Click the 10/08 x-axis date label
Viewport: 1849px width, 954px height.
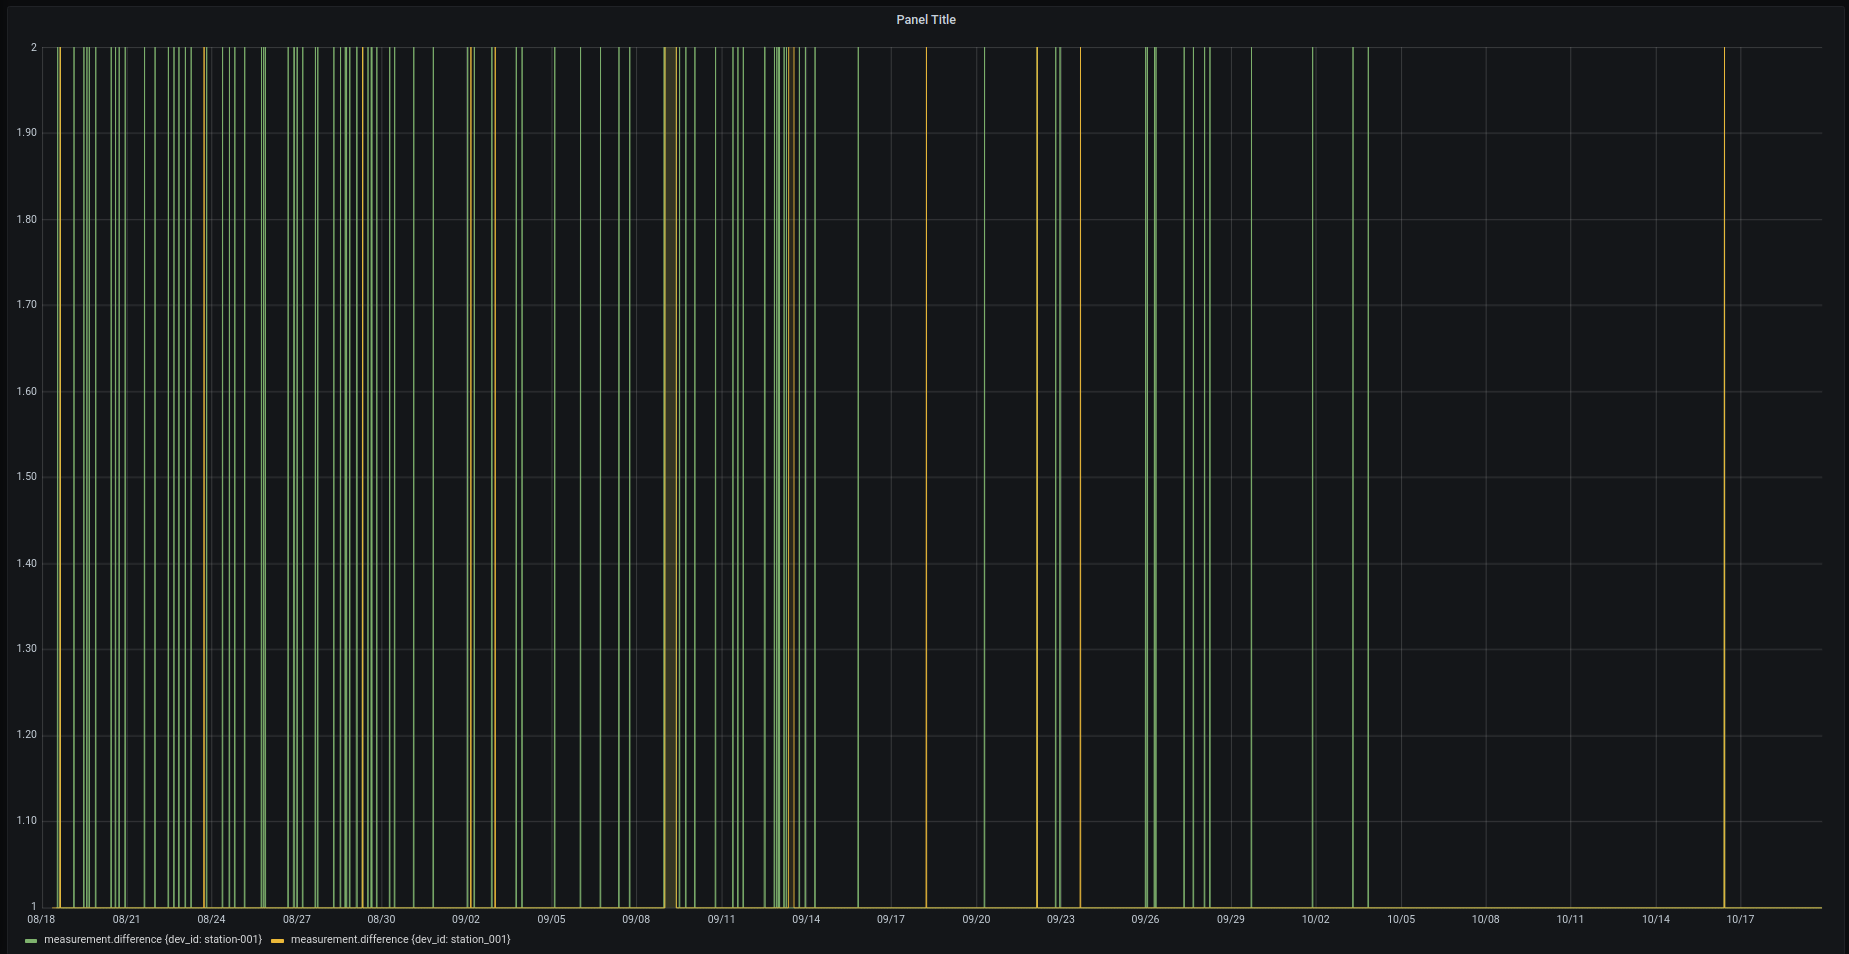click(1485, 919)
